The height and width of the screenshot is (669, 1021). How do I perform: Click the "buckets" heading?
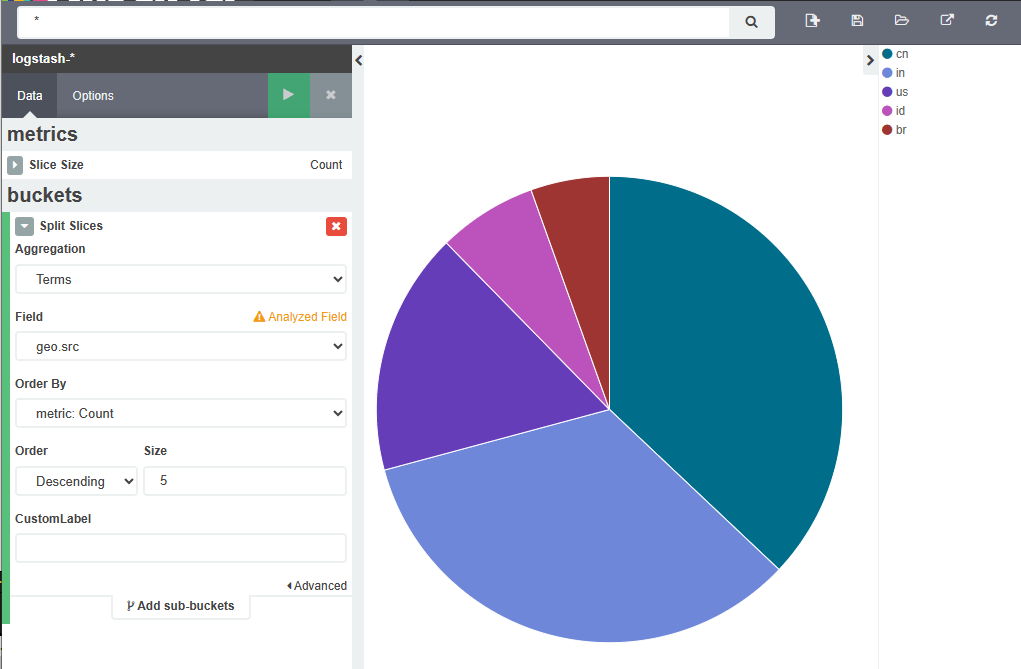45,195
